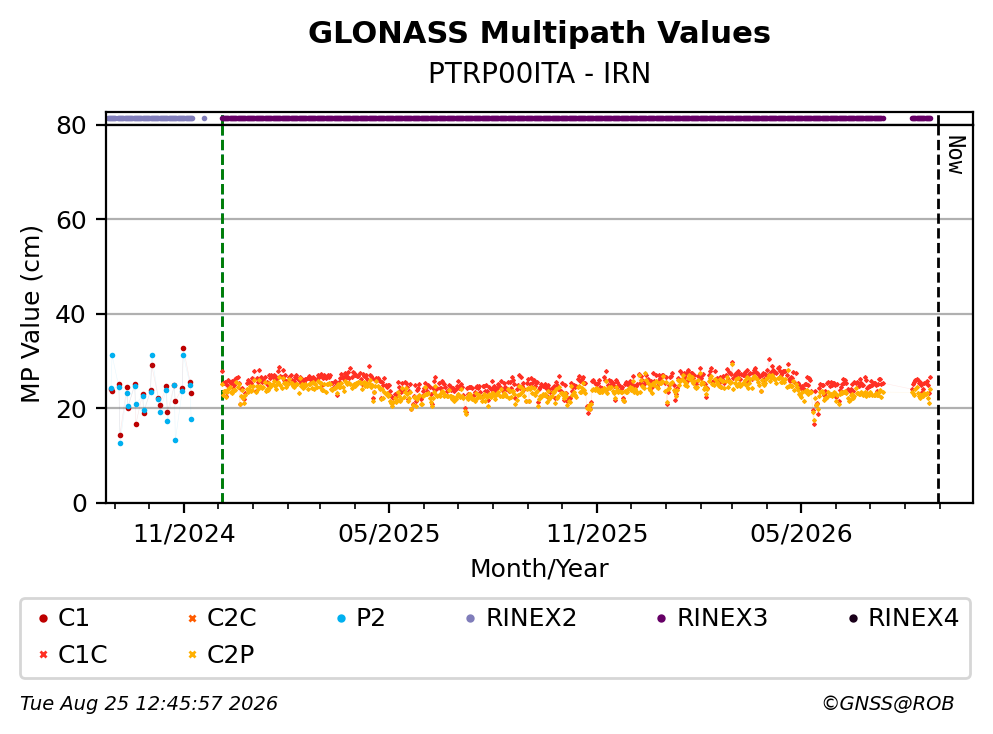Click the C1C legend marker

pyautogui.click(x=43, y=654)
